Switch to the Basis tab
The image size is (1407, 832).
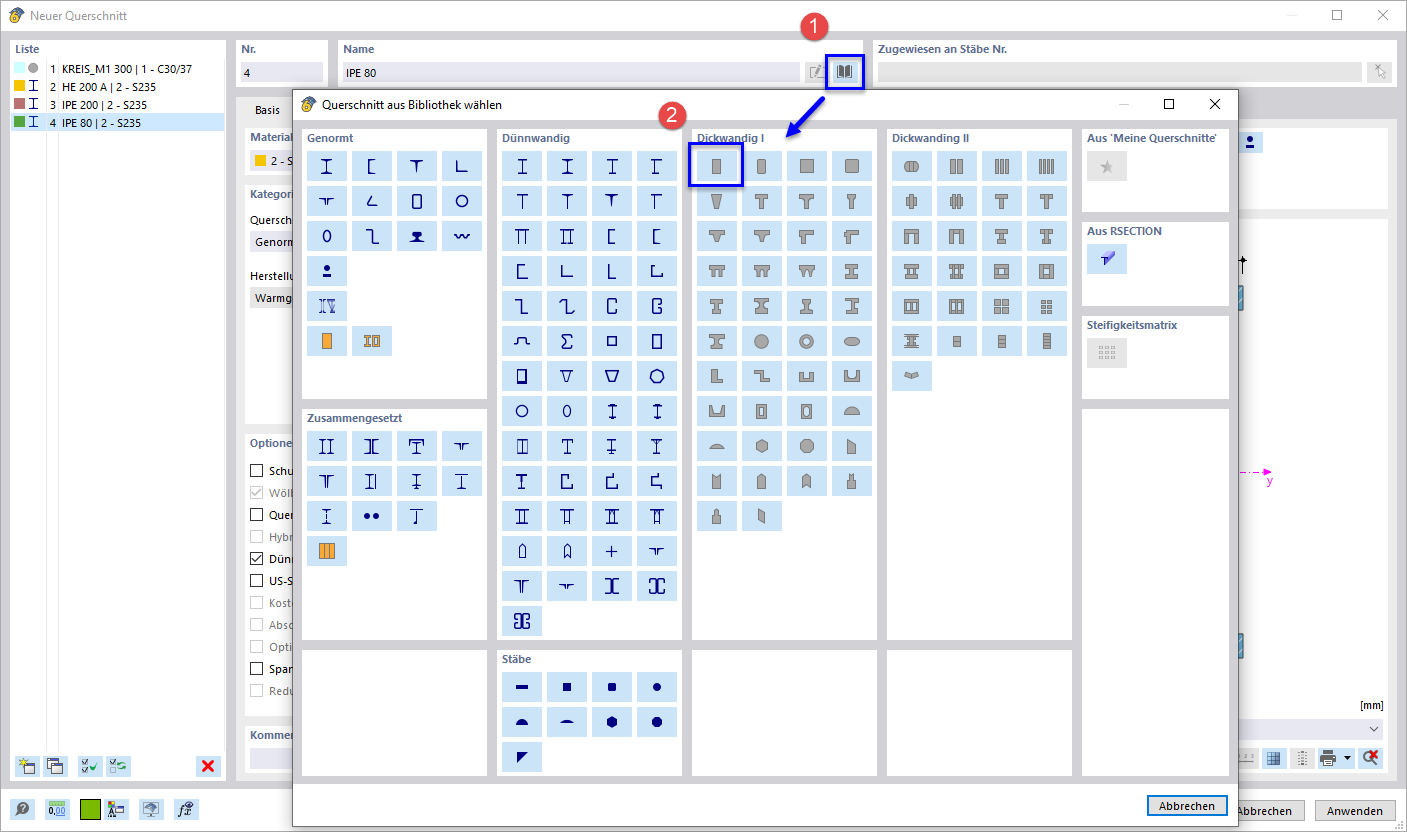pos(267,110)
